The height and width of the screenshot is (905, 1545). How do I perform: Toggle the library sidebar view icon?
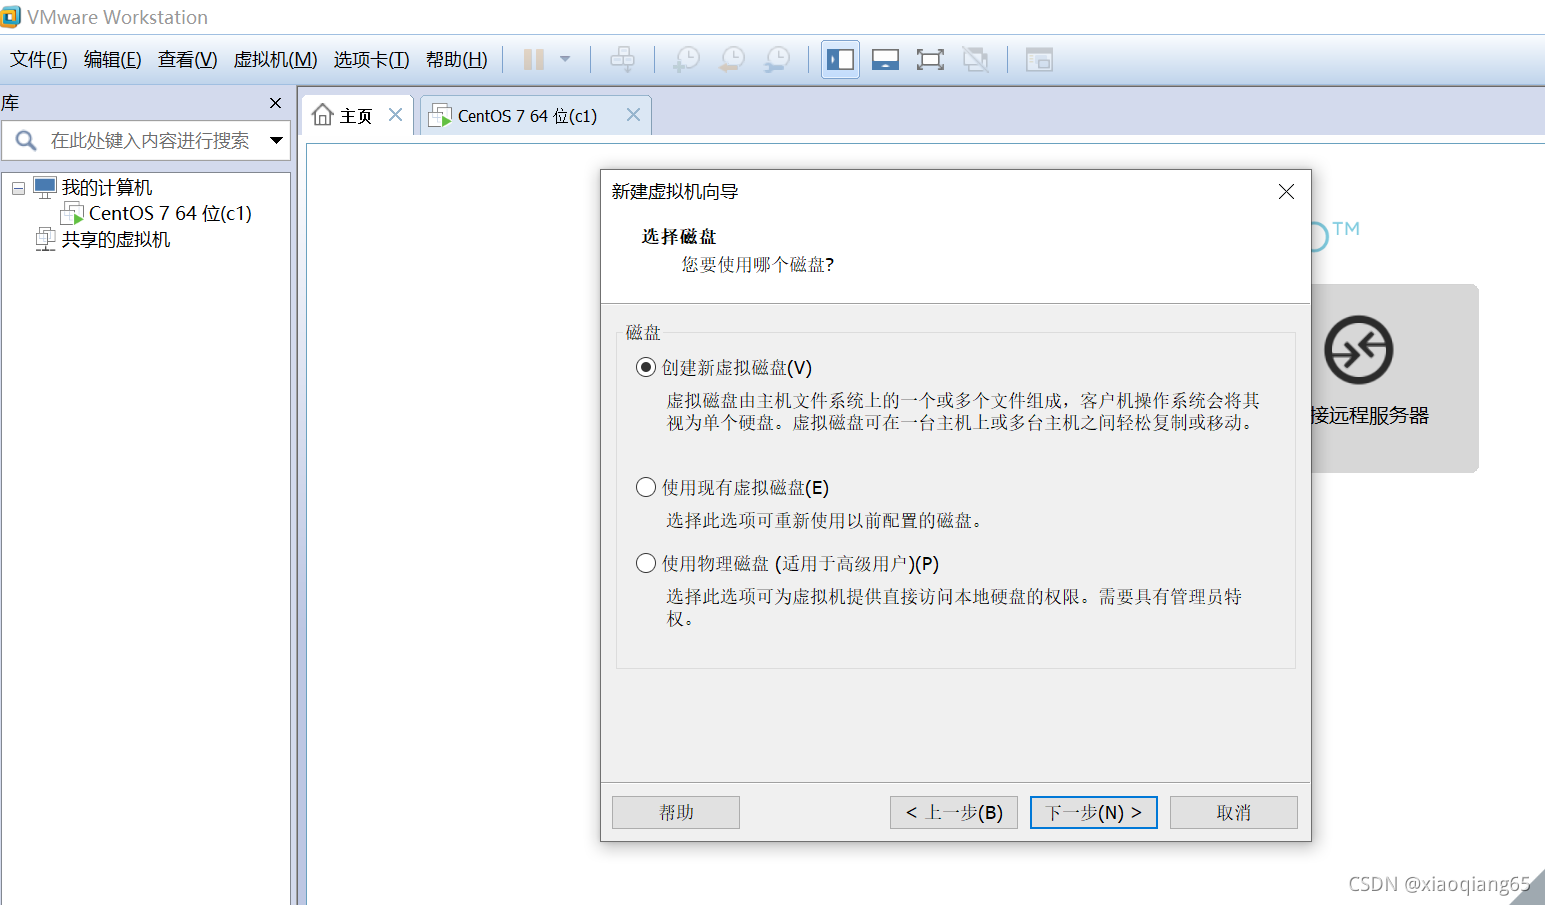(x=840, y=60)
